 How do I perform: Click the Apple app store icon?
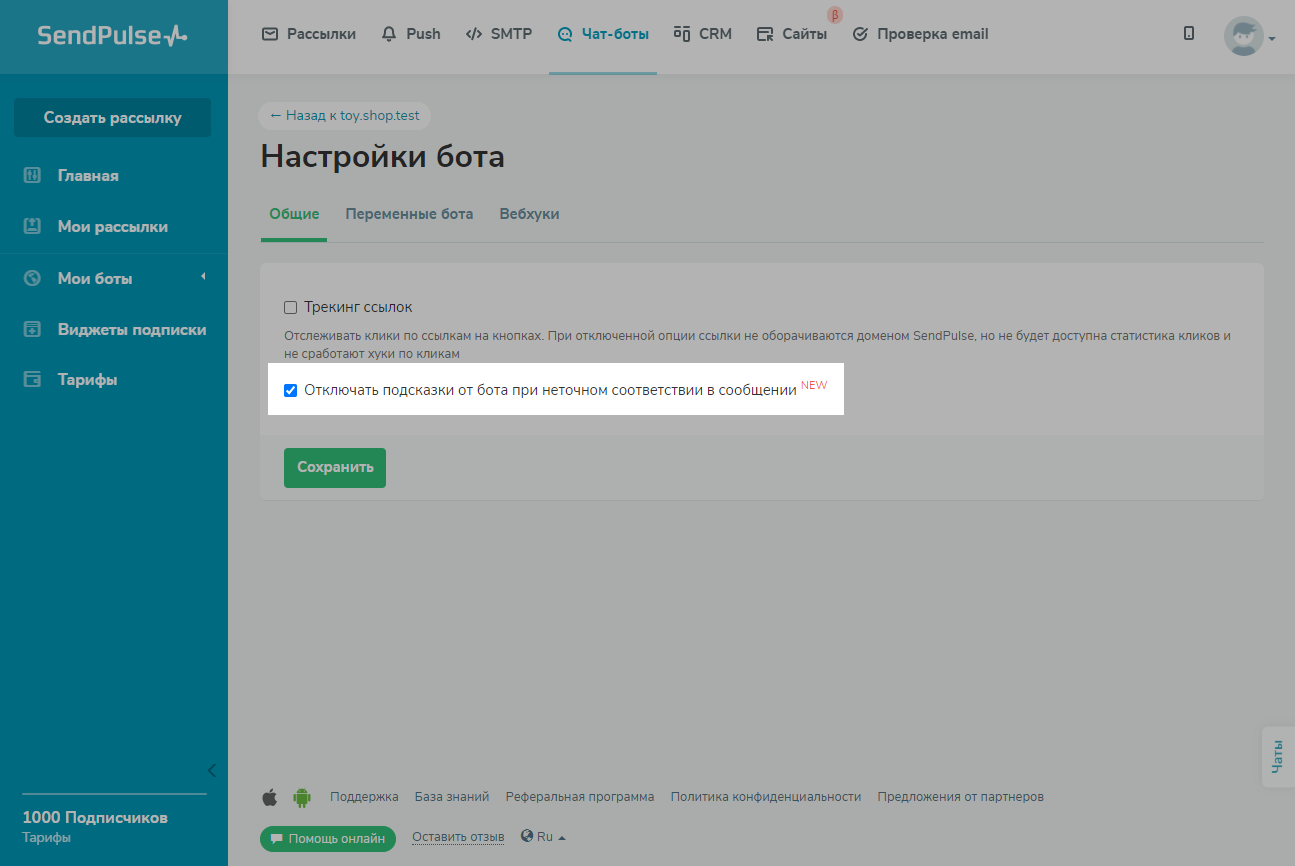pyautogui.click(x=269, y=797)
